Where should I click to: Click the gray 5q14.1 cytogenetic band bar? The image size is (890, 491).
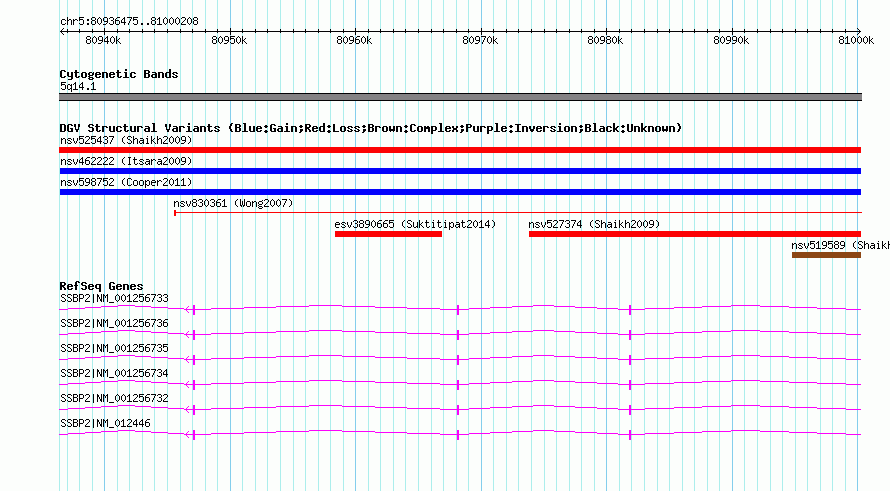tap(460, 97)
